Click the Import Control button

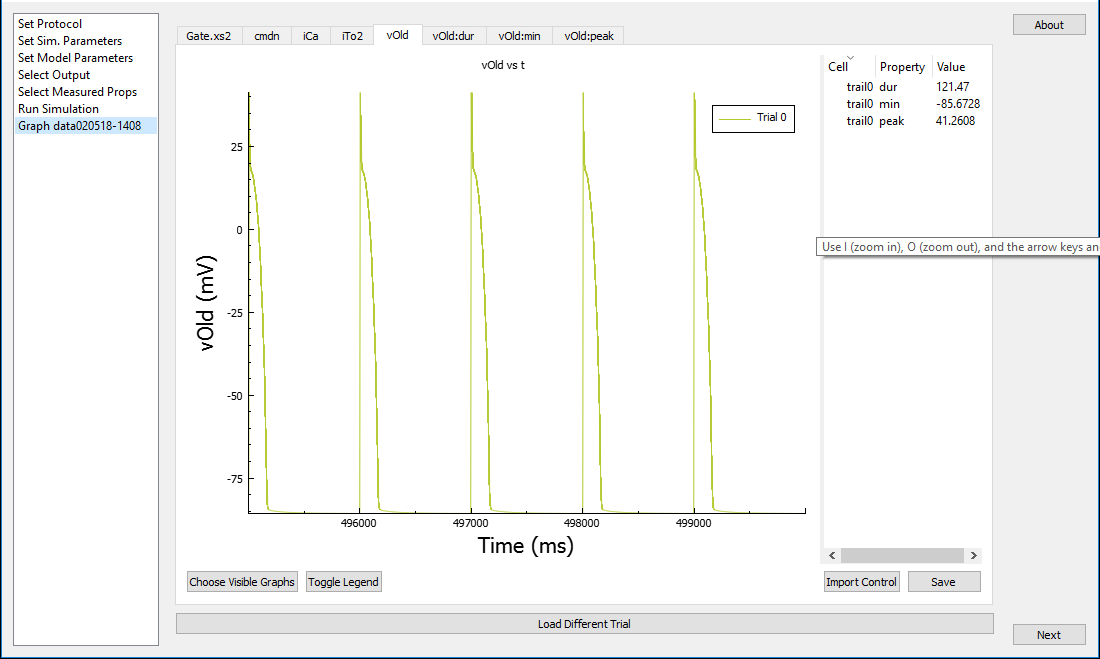click(861, 582)
